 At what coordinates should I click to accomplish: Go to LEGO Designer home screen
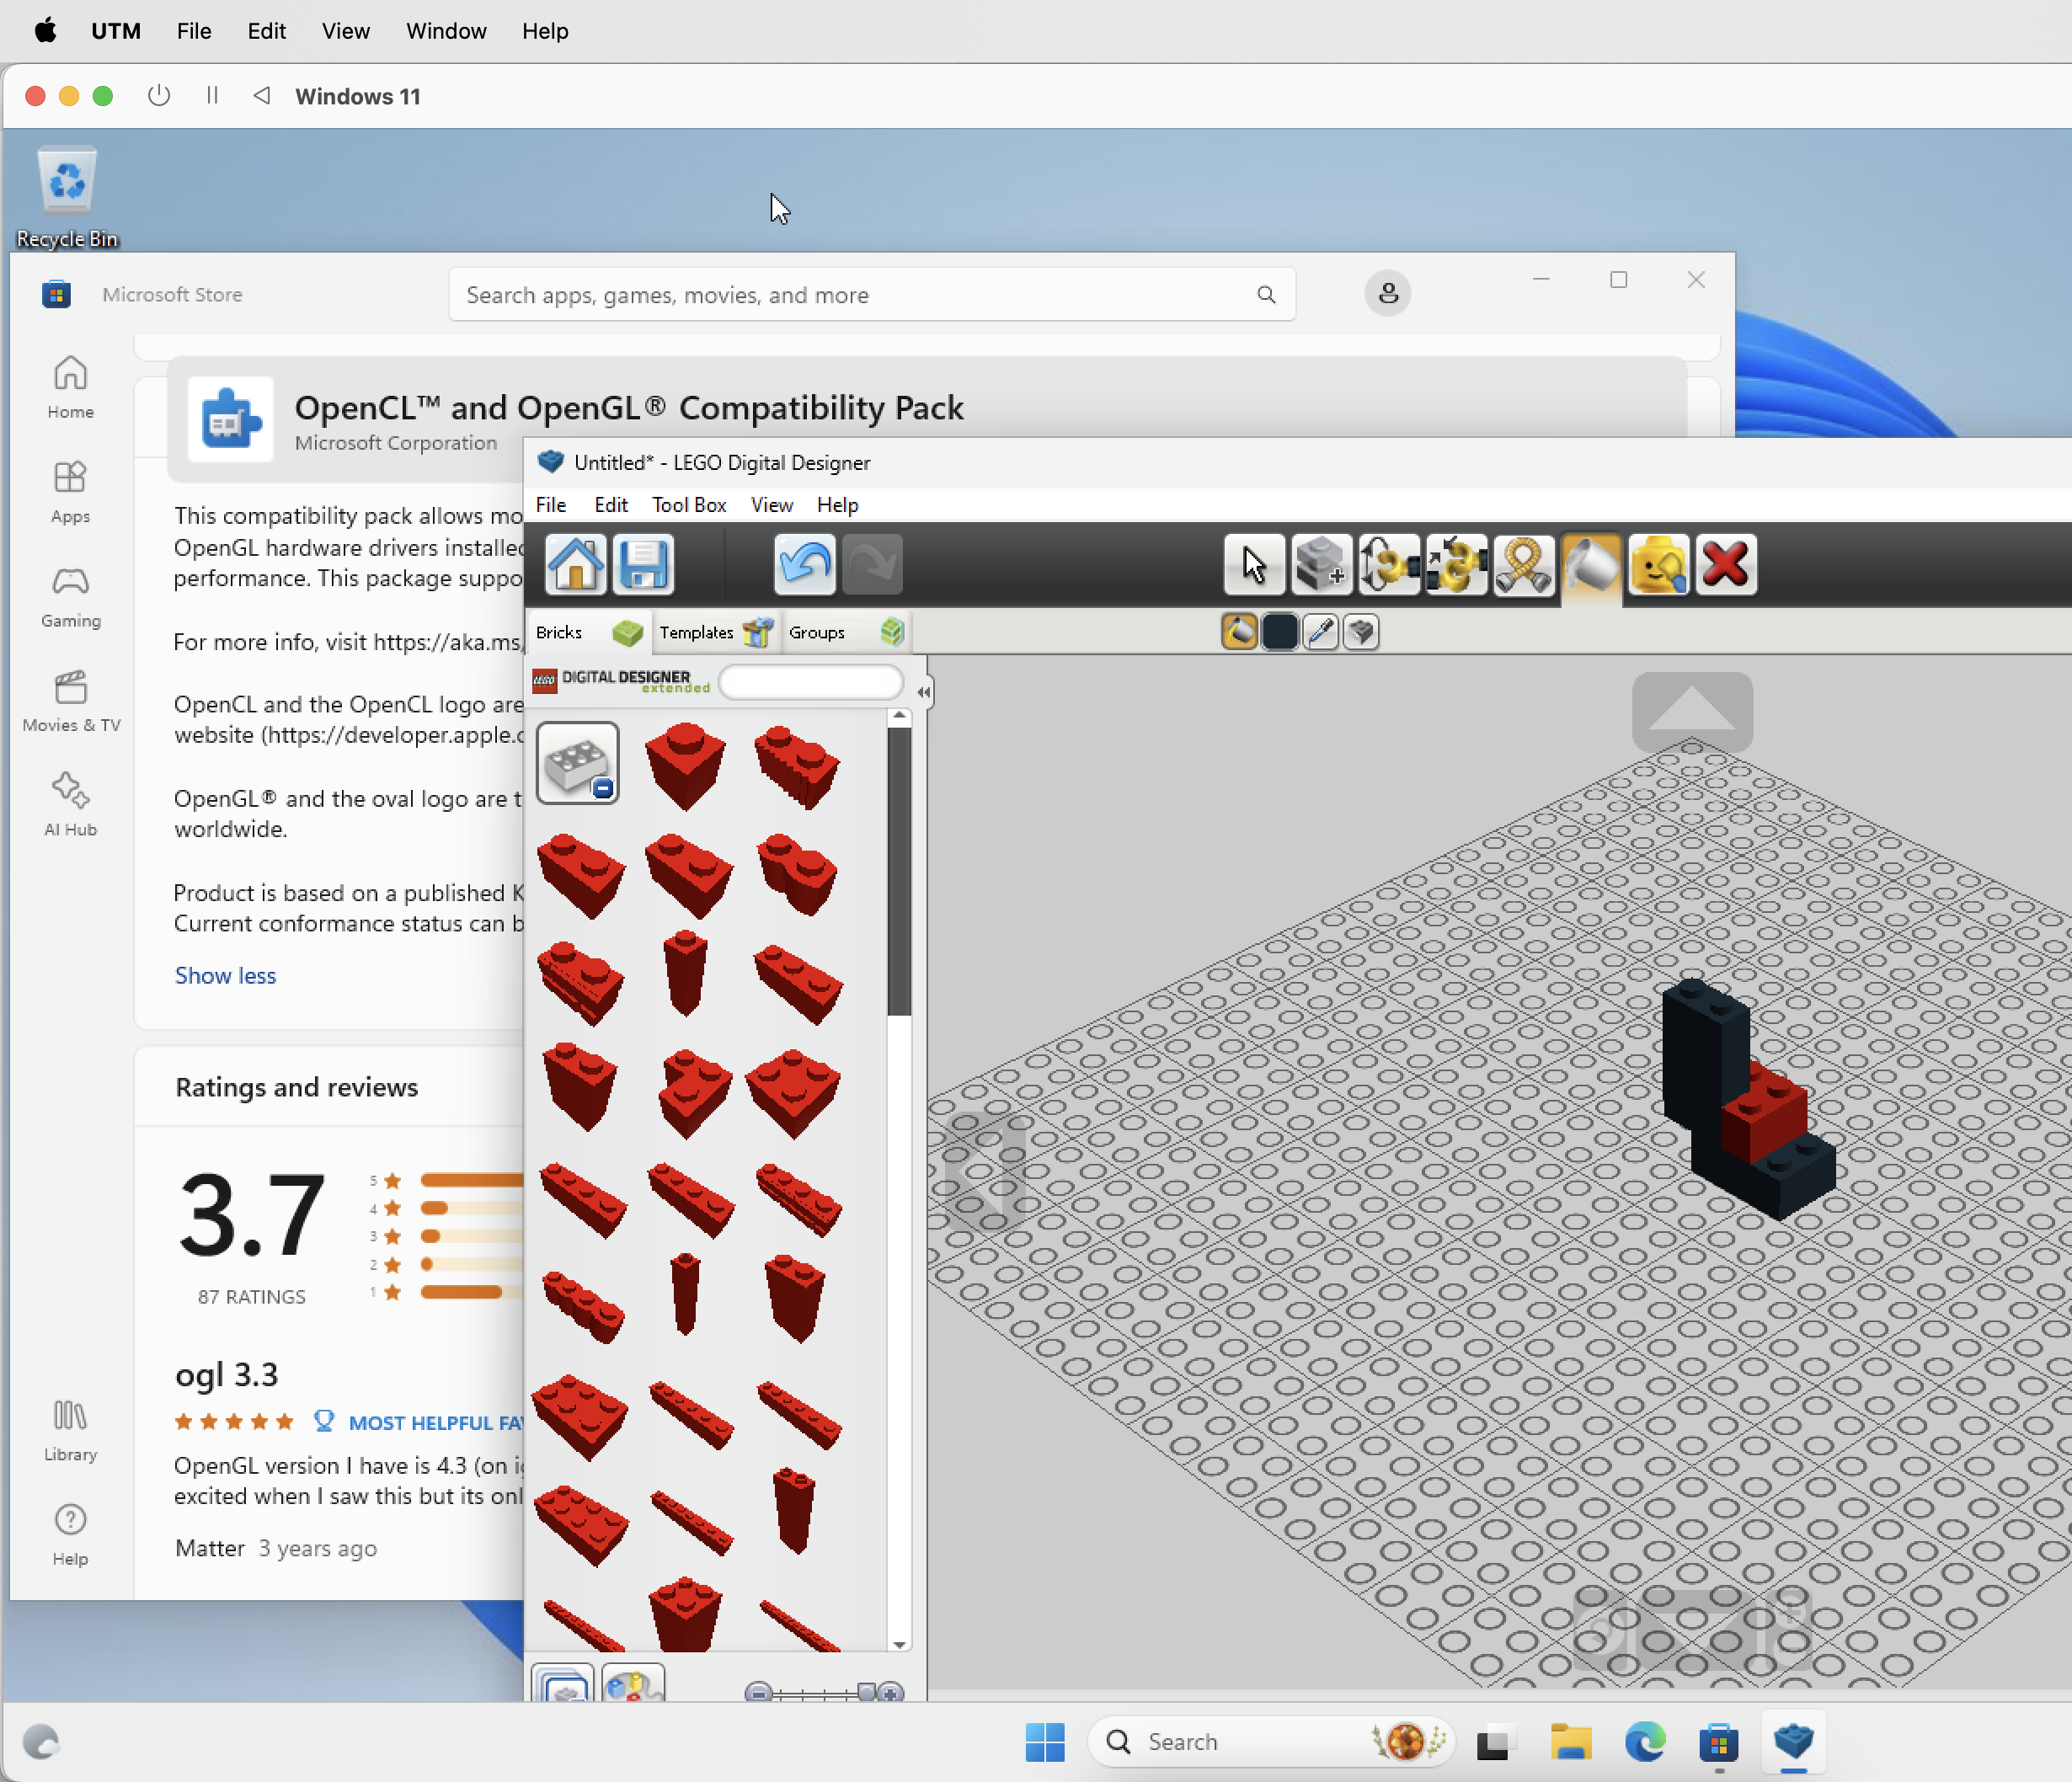(575, 565)
